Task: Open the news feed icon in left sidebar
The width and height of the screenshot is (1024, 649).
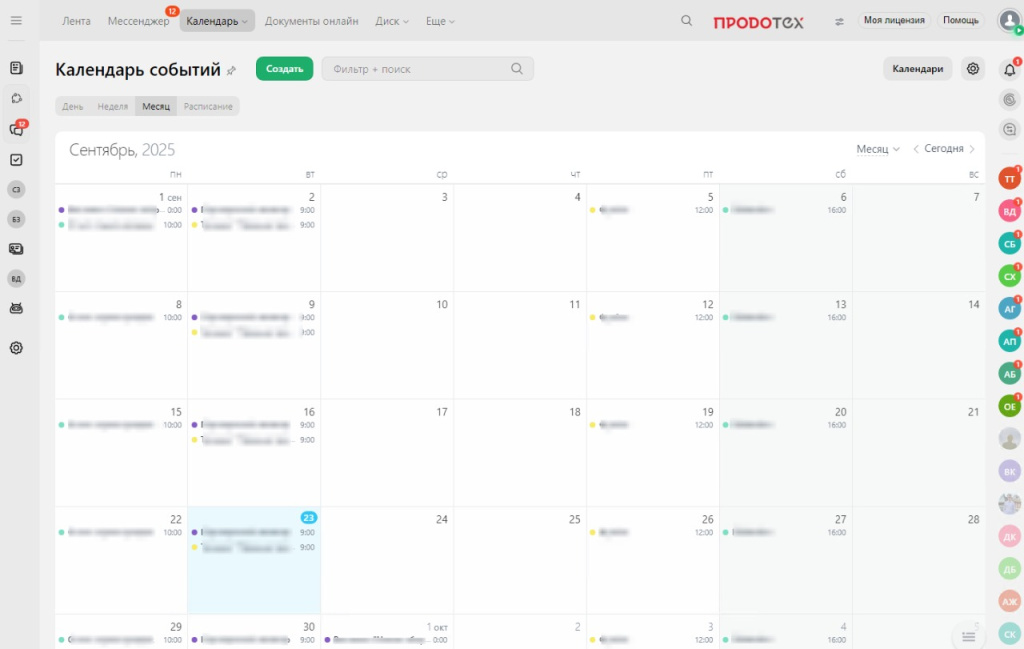Action: pos(16,68)
